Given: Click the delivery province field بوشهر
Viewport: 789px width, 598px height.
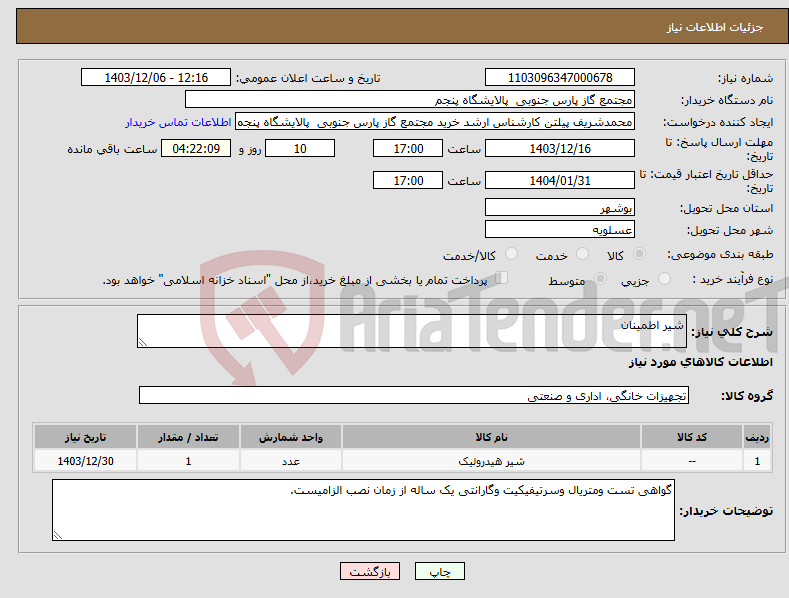Looking at the screenshot, I should 560,207.
